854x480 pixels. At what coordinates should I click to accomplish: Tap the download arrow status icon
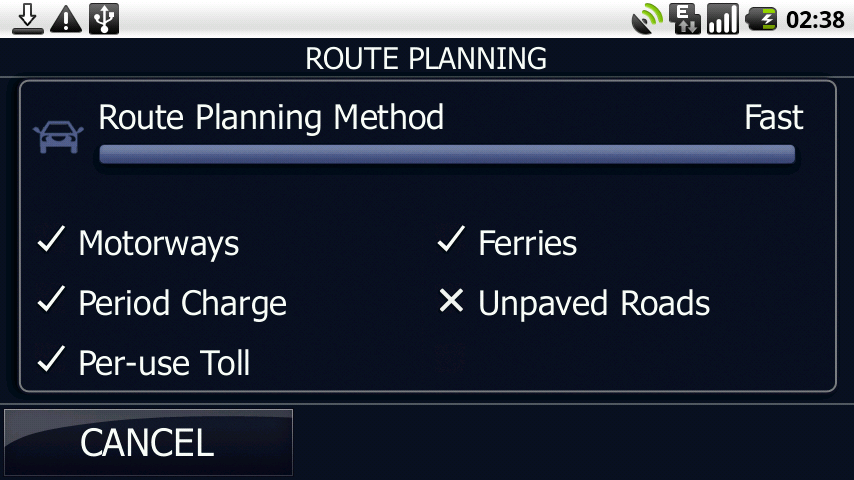coord(28,19)
